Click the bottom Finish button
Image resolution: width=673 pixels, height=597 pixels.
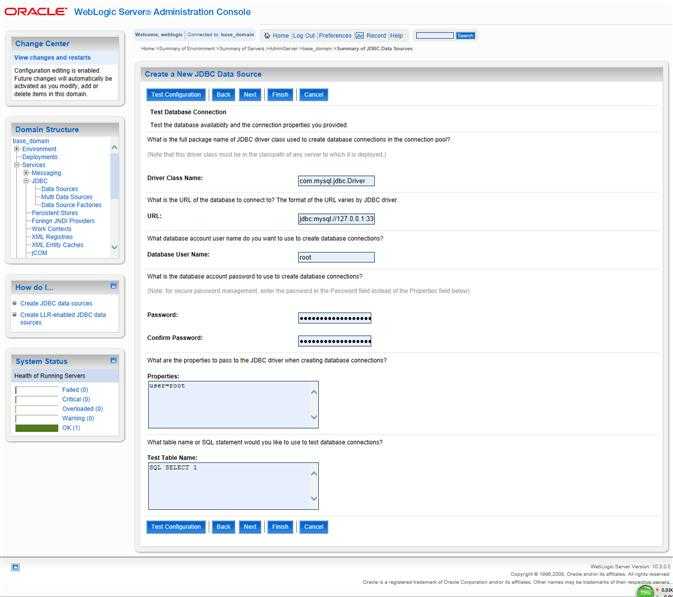pyautogui.click(x=280, y=527)
